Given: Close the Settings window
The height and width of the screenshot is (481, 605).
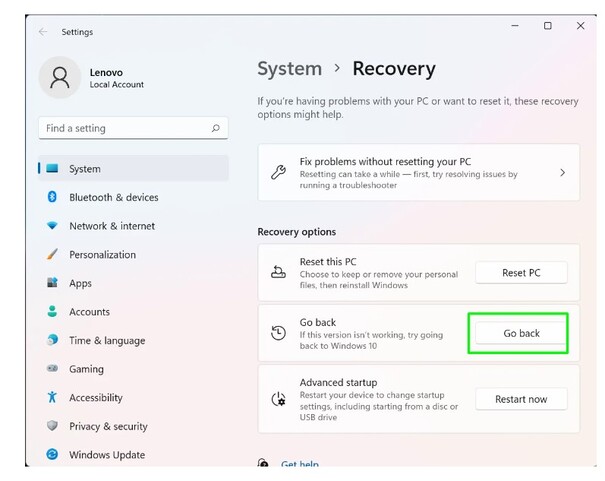Looking at the screenshot, I should [580, 26].
